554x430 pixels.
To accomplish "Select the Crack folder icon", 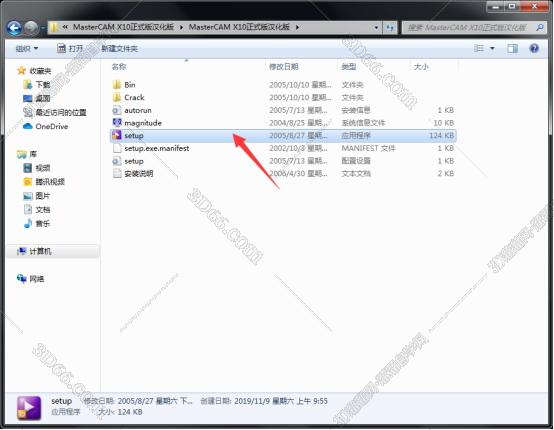I will point(117,98).
